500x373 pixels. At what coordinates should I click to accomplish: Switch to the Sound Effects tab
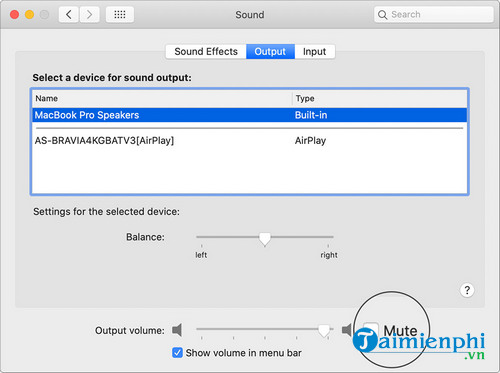coord(206,52)
